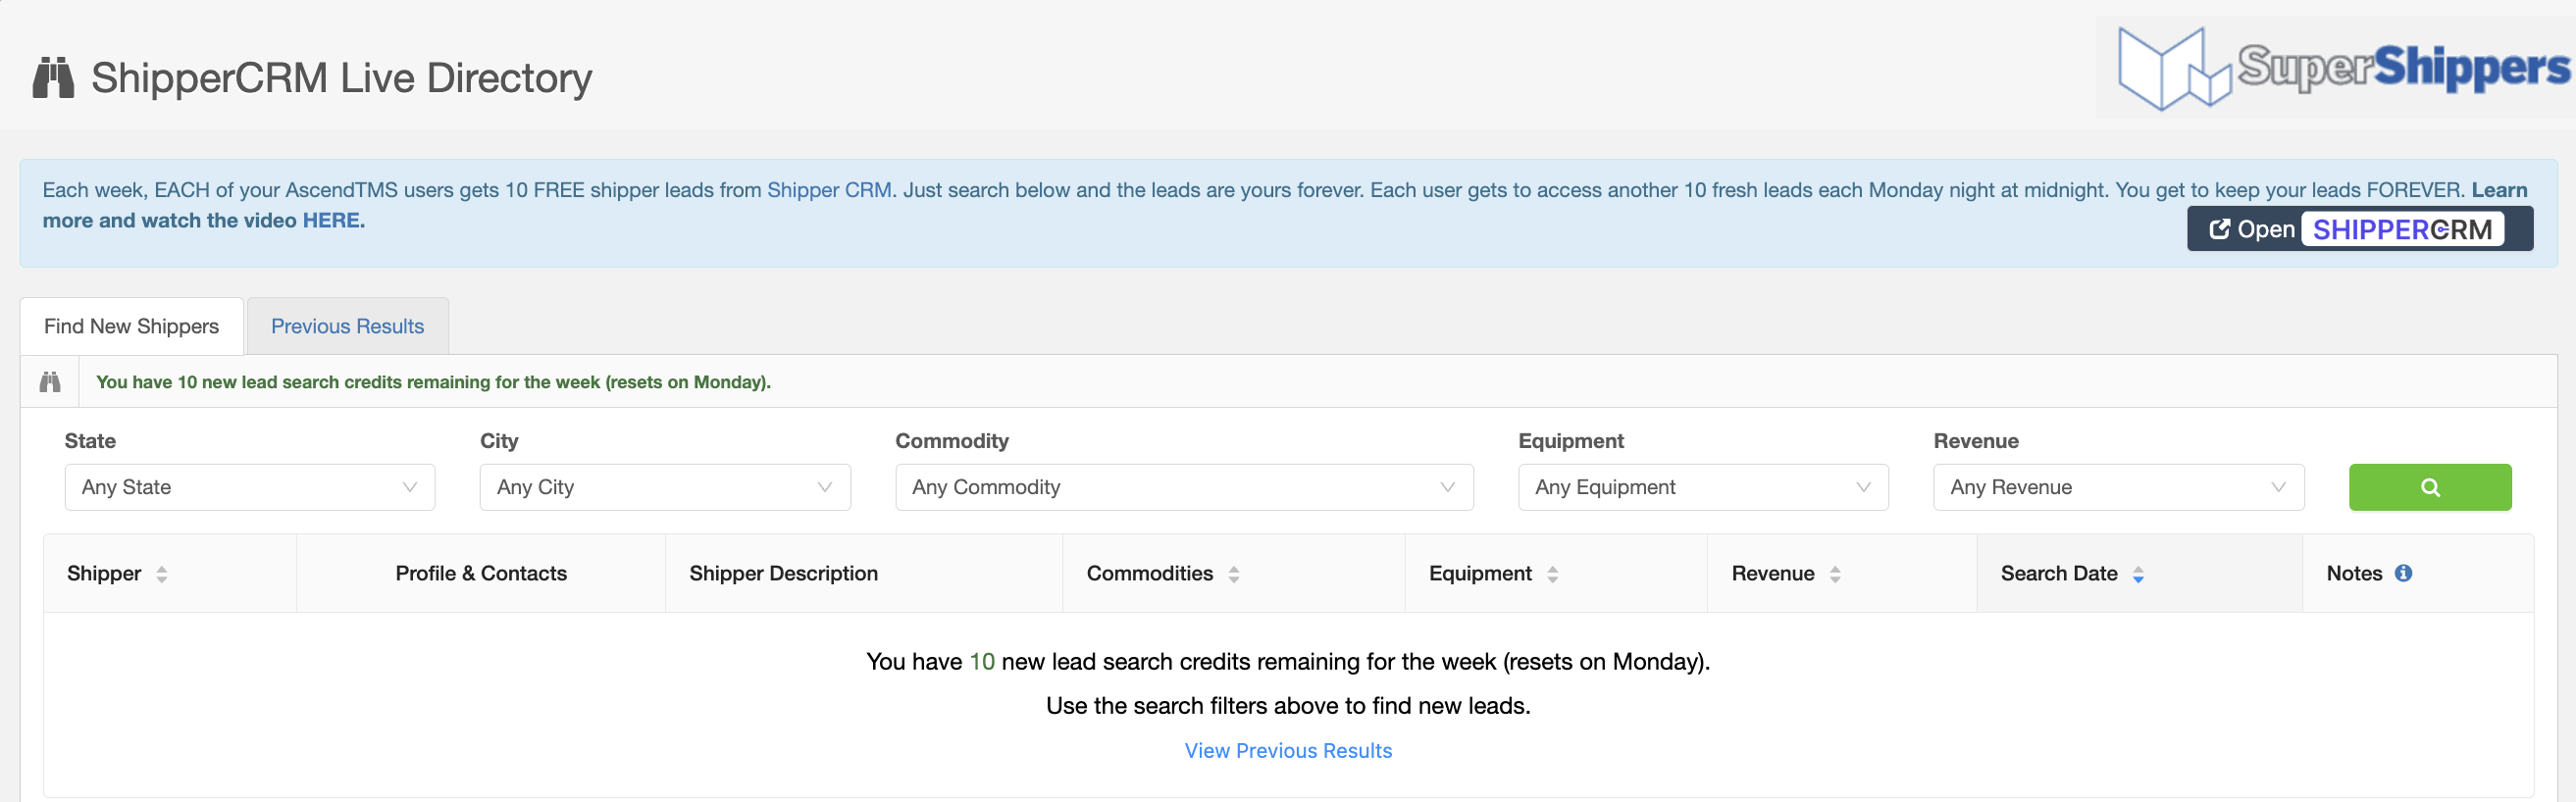Click the small binoculars icon in credits bar

[50, 382]
